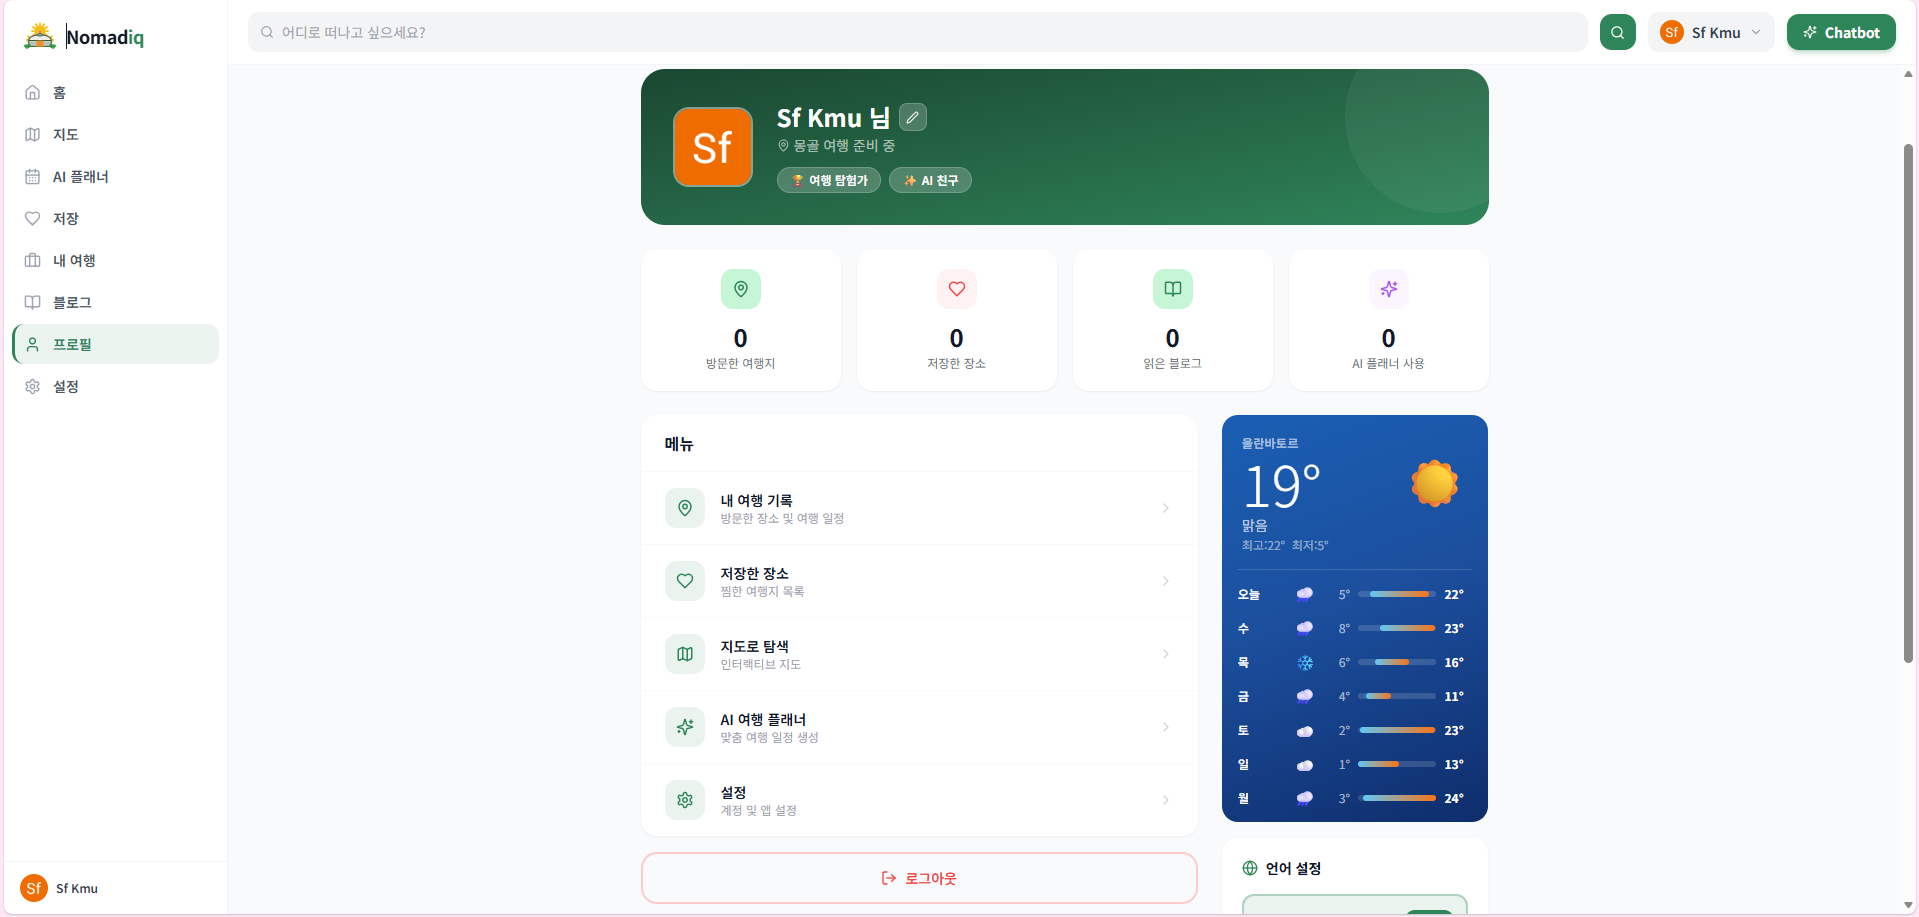Viewport: 1919px width, 917px height.
Task: Click the 19° temperature reading
Action: [1281, 486]
